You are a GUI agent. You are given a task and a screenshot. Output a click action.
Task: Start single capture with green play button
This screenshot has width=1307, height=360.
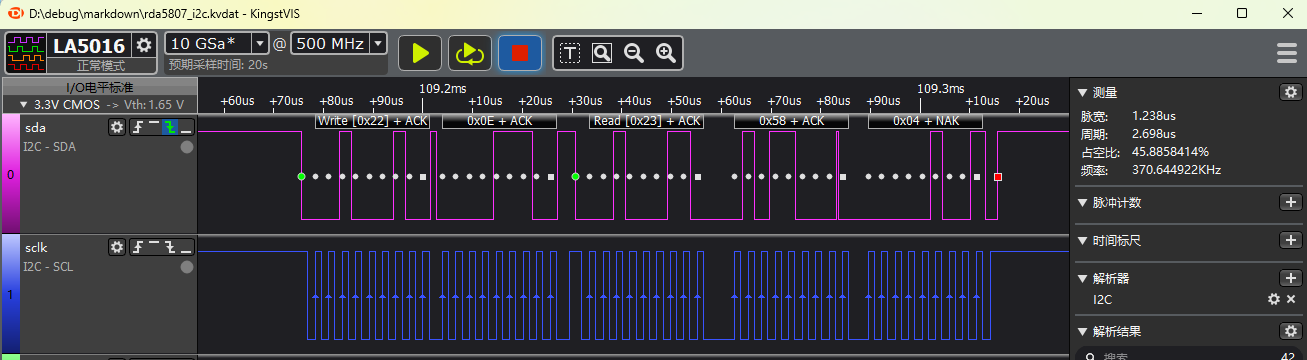coord(420,53)
